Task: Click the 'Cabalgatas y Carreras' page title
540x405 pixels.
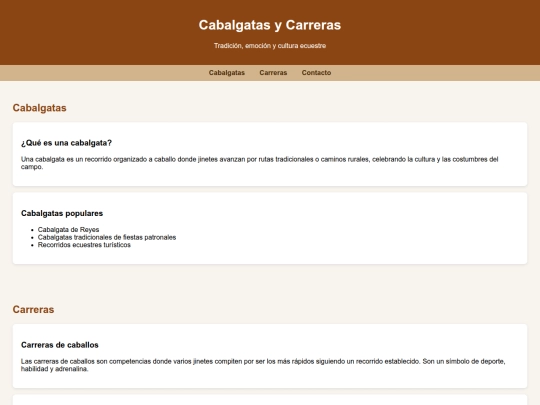Action: point(270,25)
